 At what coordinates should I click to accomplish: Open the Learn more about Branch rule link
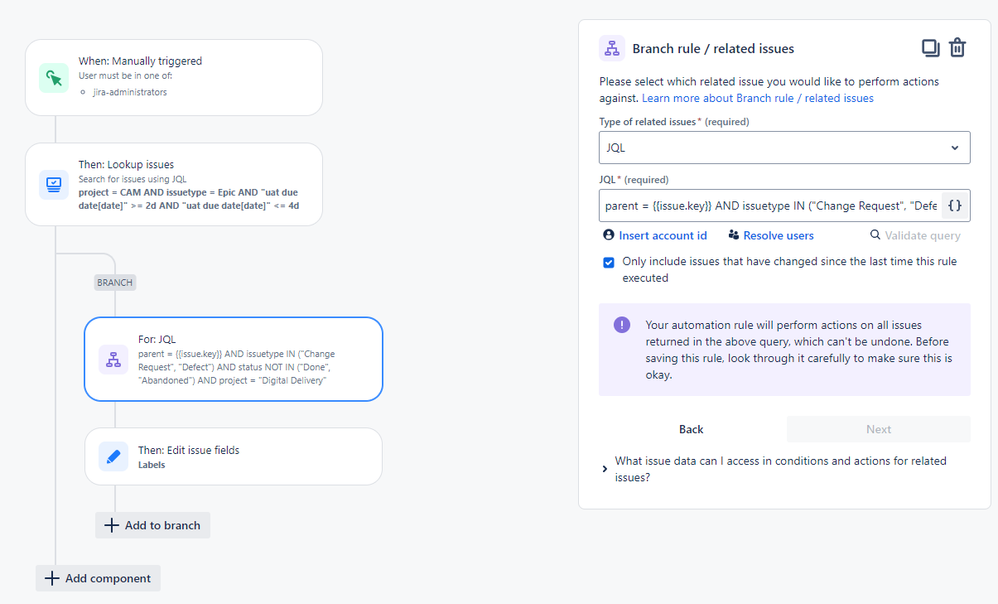point(757,98)
